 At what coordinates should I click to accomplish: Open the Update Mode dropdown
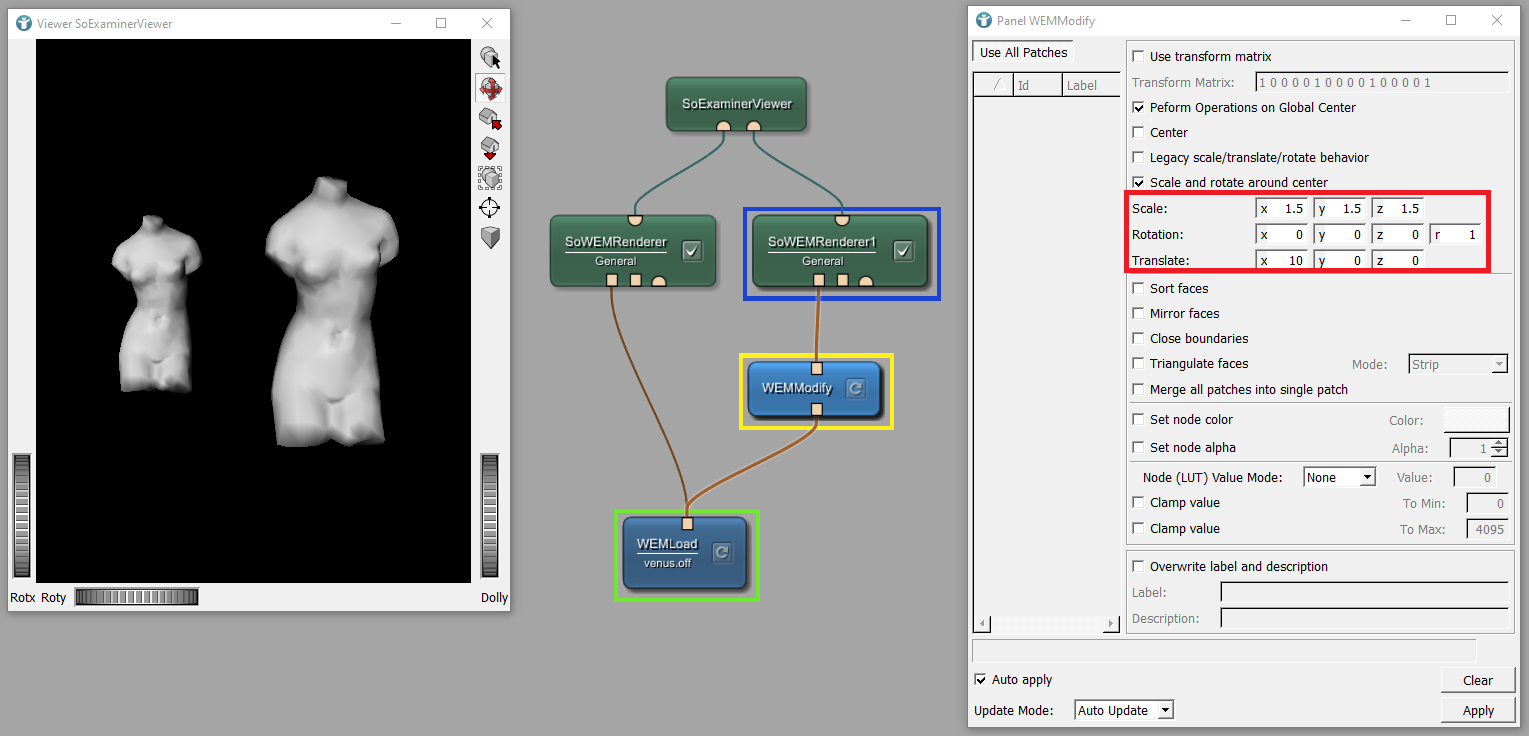pos(1124,710)
